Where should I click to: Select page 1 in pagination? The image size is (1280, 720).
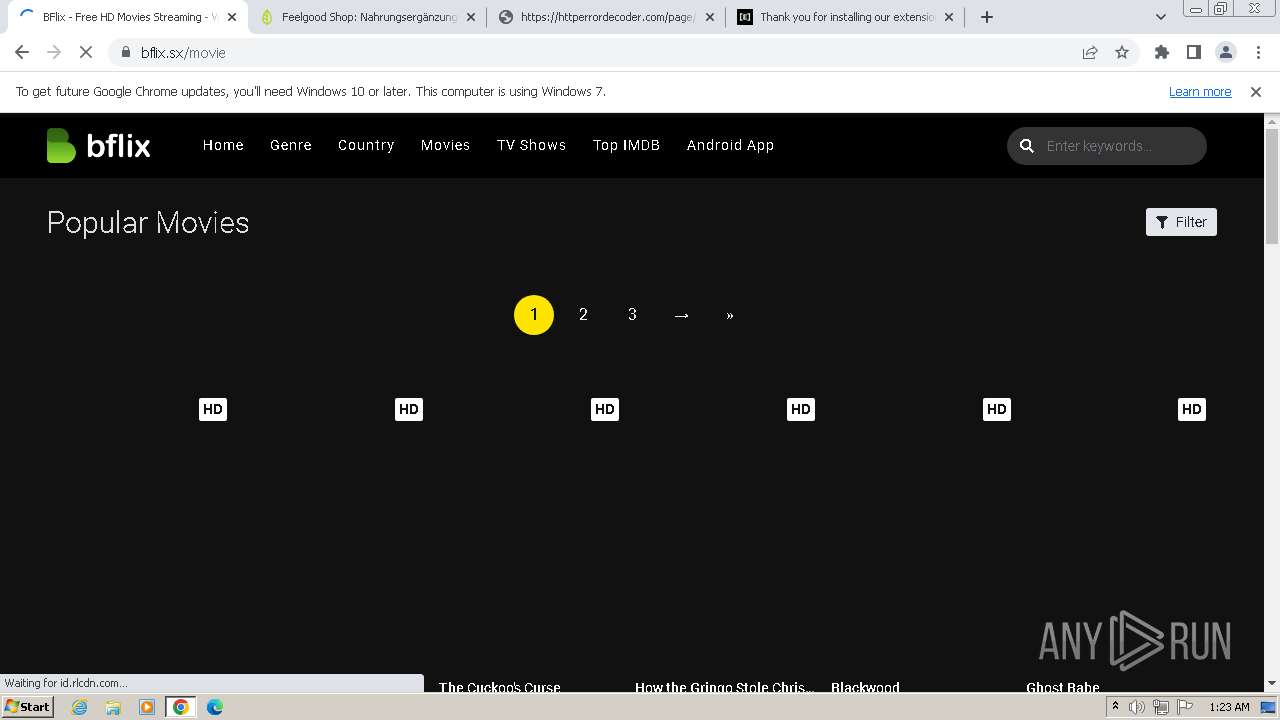[534, 315]
